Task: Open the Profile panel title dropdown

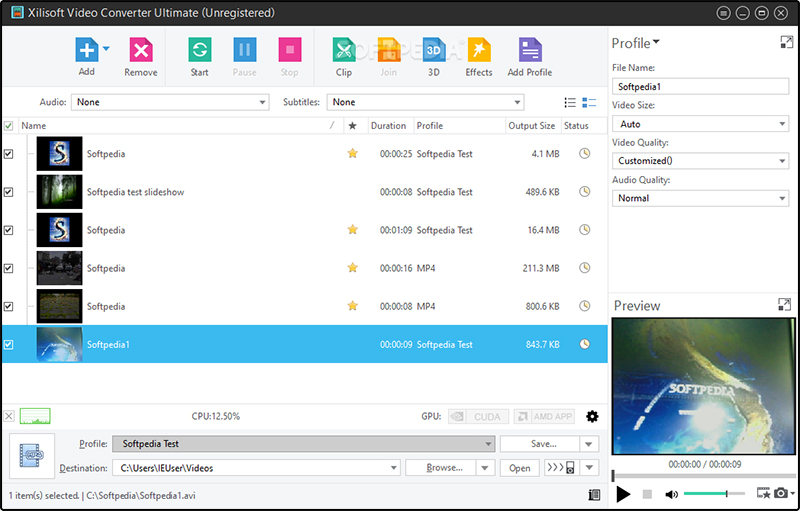Action: pyautogui.click(x=656, y=42)
